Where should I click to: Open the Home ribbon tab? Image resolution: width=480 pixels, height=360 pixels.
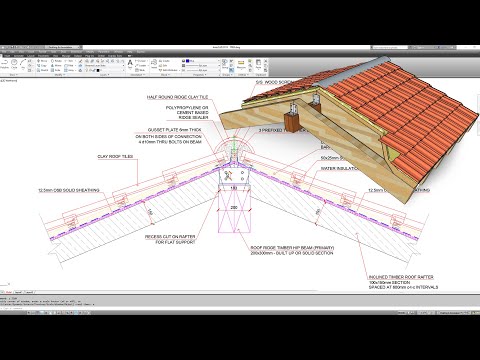[7, 56]
